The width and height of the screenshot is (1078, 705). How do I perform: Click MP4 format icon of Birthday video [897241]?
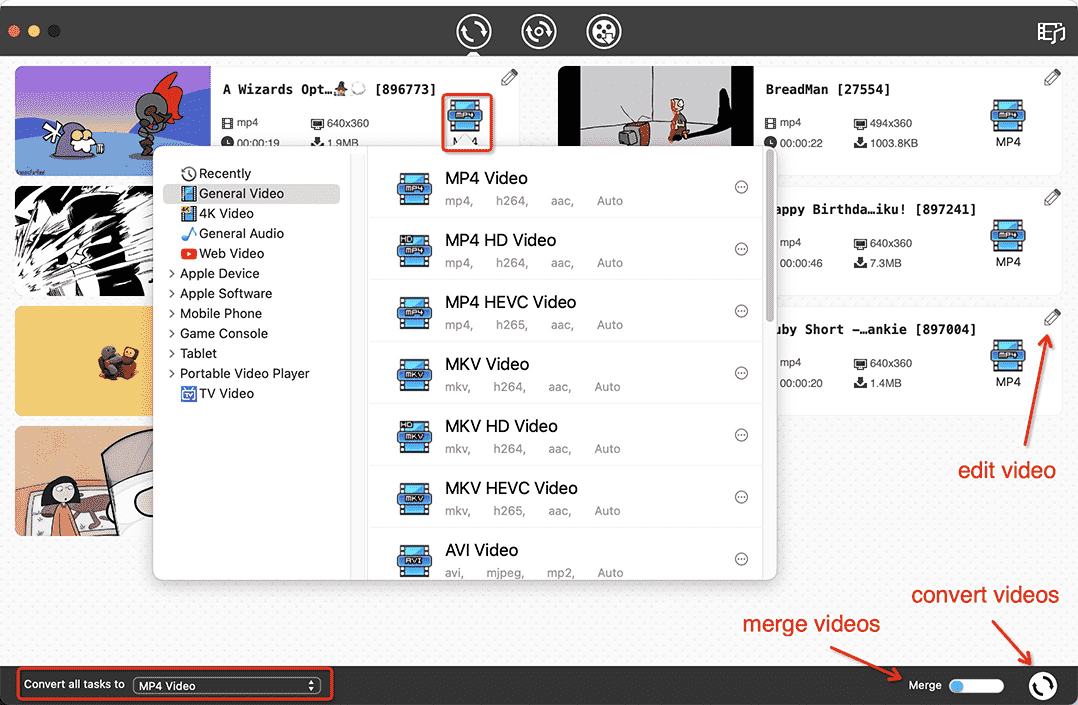[x=1008, y=235]
